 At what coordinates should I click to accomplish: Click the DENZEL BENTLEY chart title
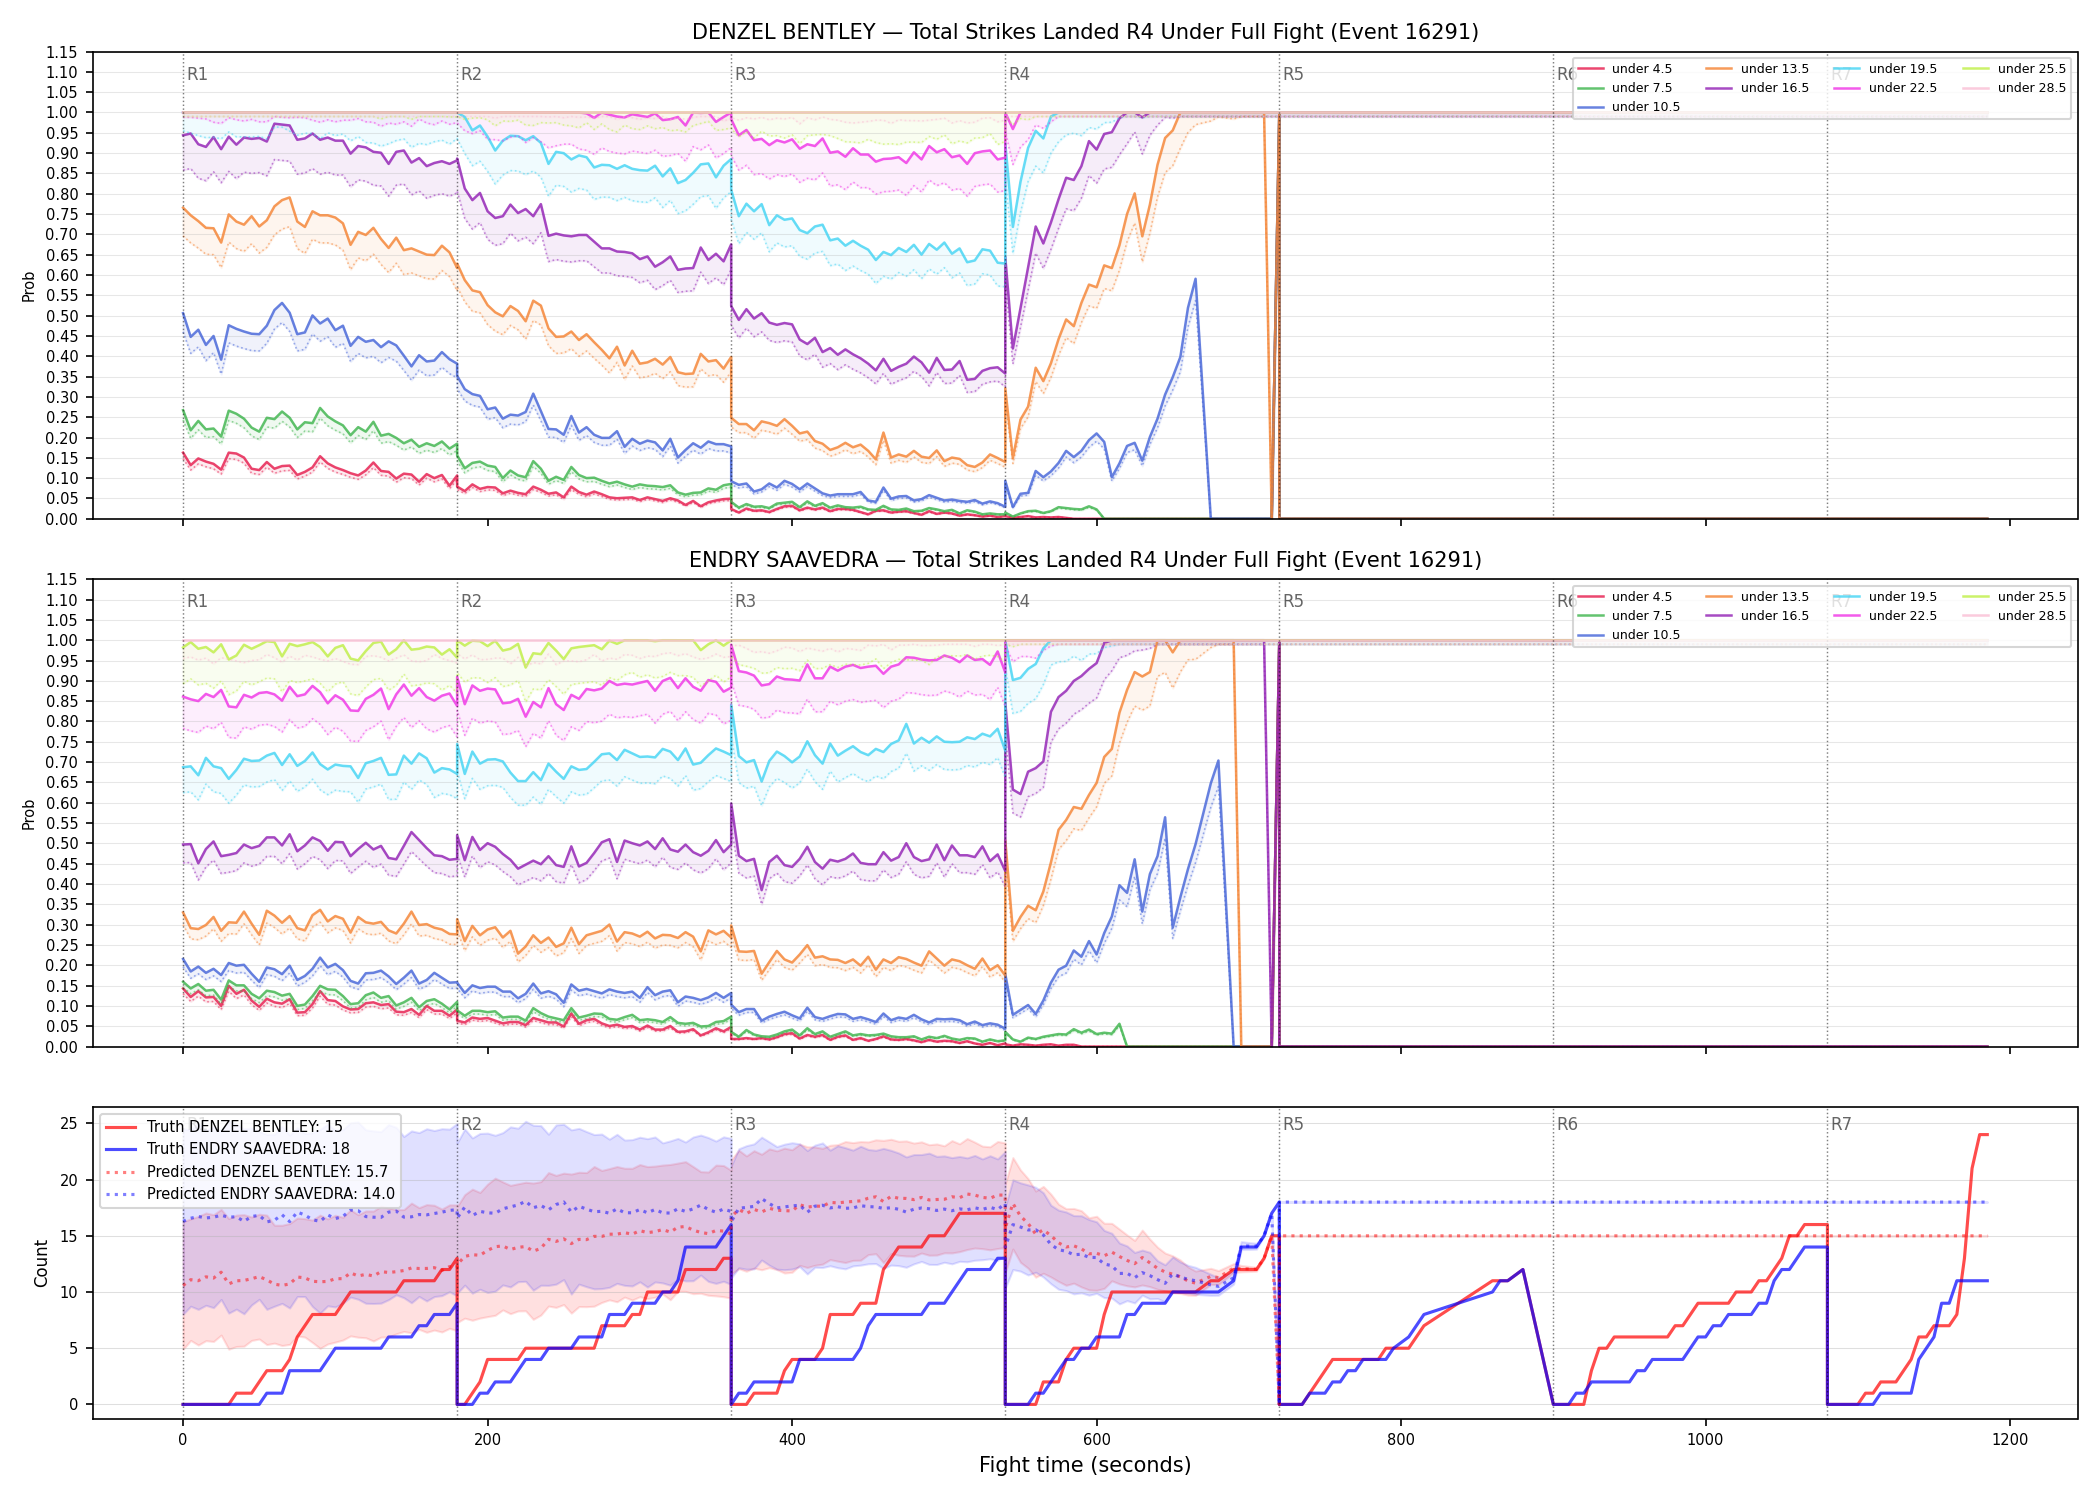[x=1085, y=32]
